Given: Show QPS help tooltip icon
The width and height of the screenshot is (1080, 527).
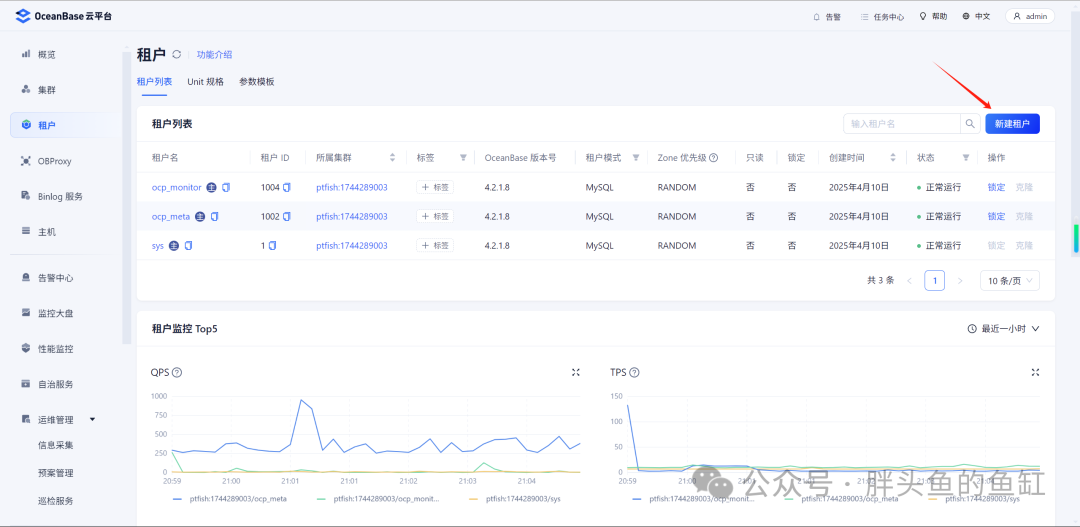Looking at the screenshot, I should [177, 372].
